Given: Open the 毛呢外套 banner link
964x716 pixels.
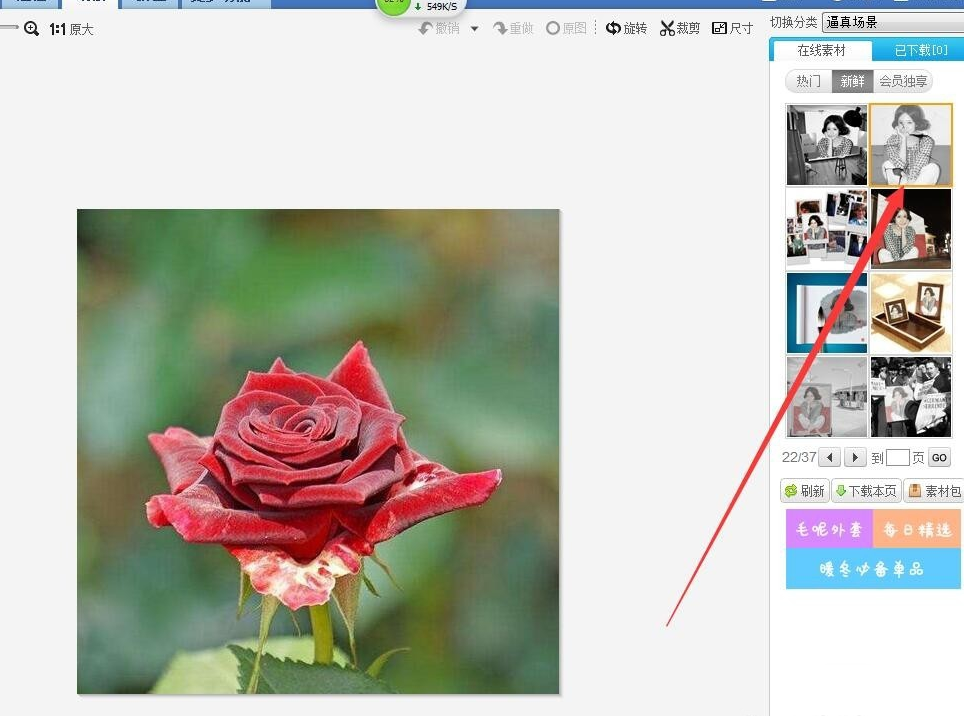Looking at the screenshot, I should (x=829, y=529).
